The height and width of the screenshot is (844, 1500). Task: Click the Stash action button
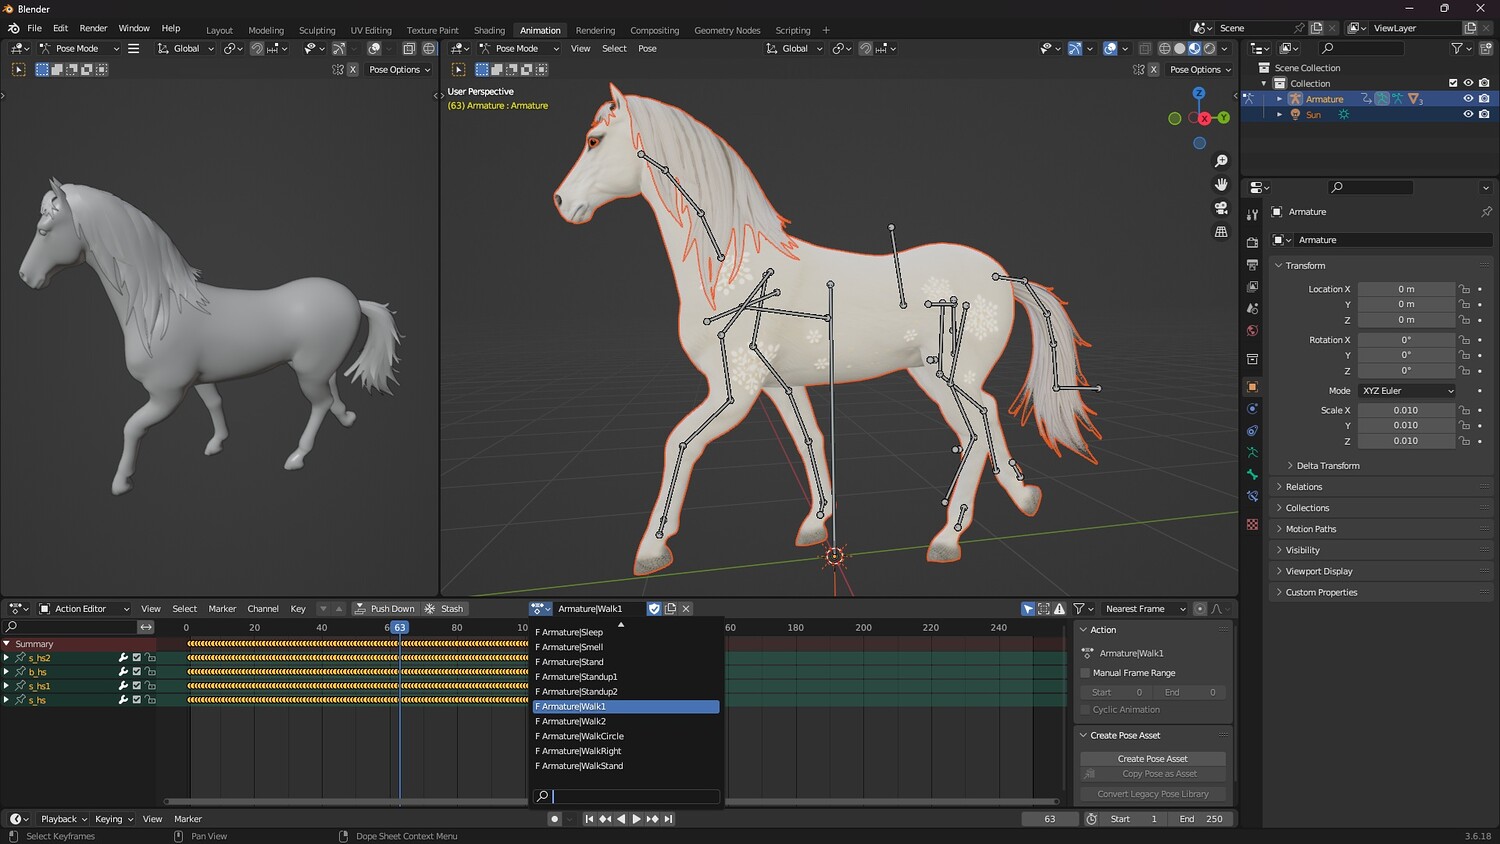[444, 609]
